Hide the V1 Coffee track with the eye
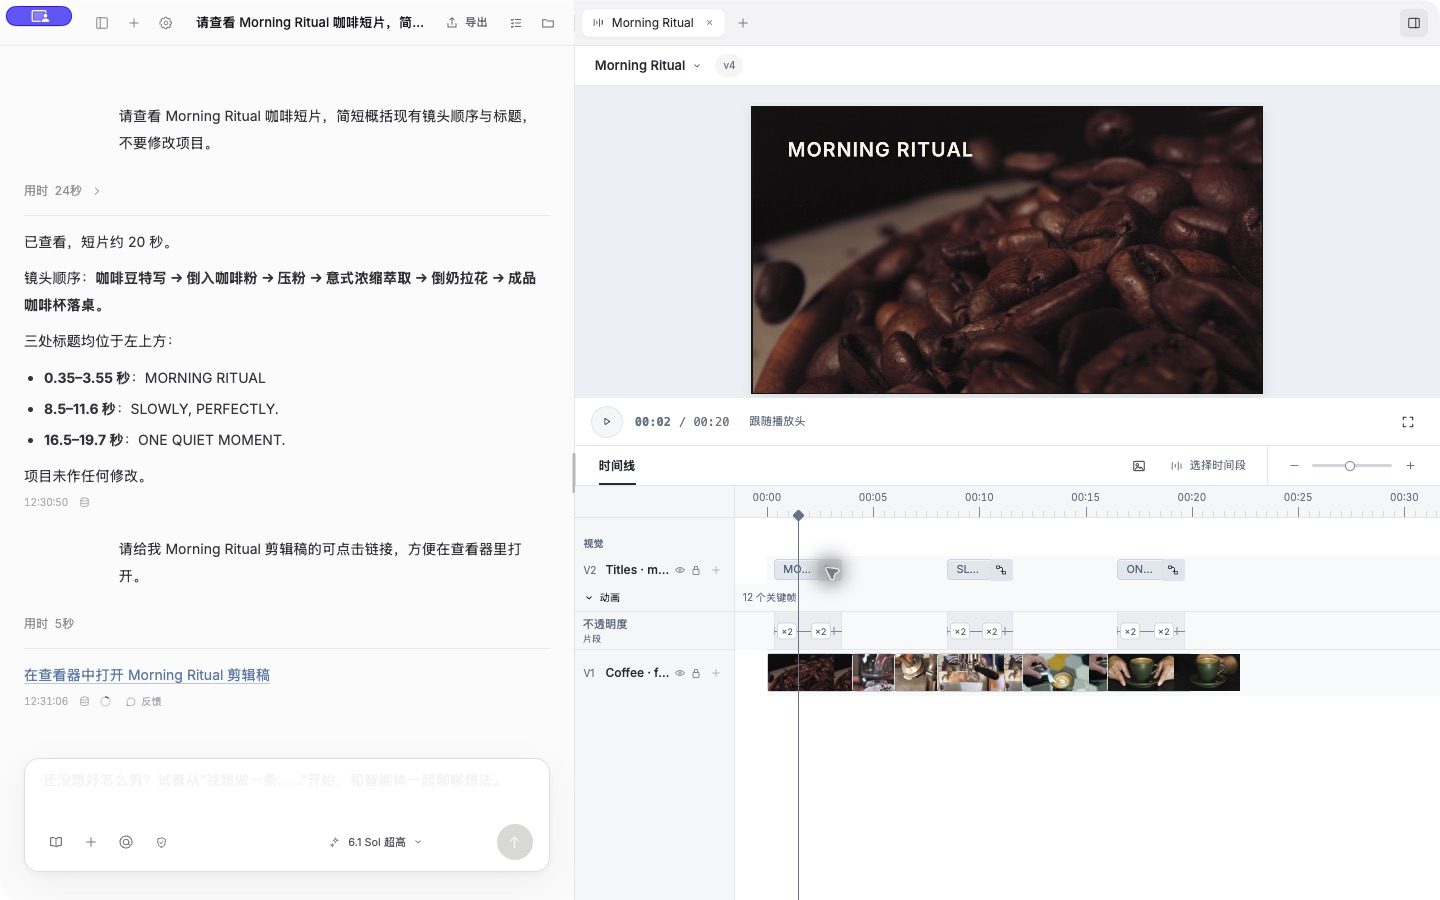 pos(680,673)
